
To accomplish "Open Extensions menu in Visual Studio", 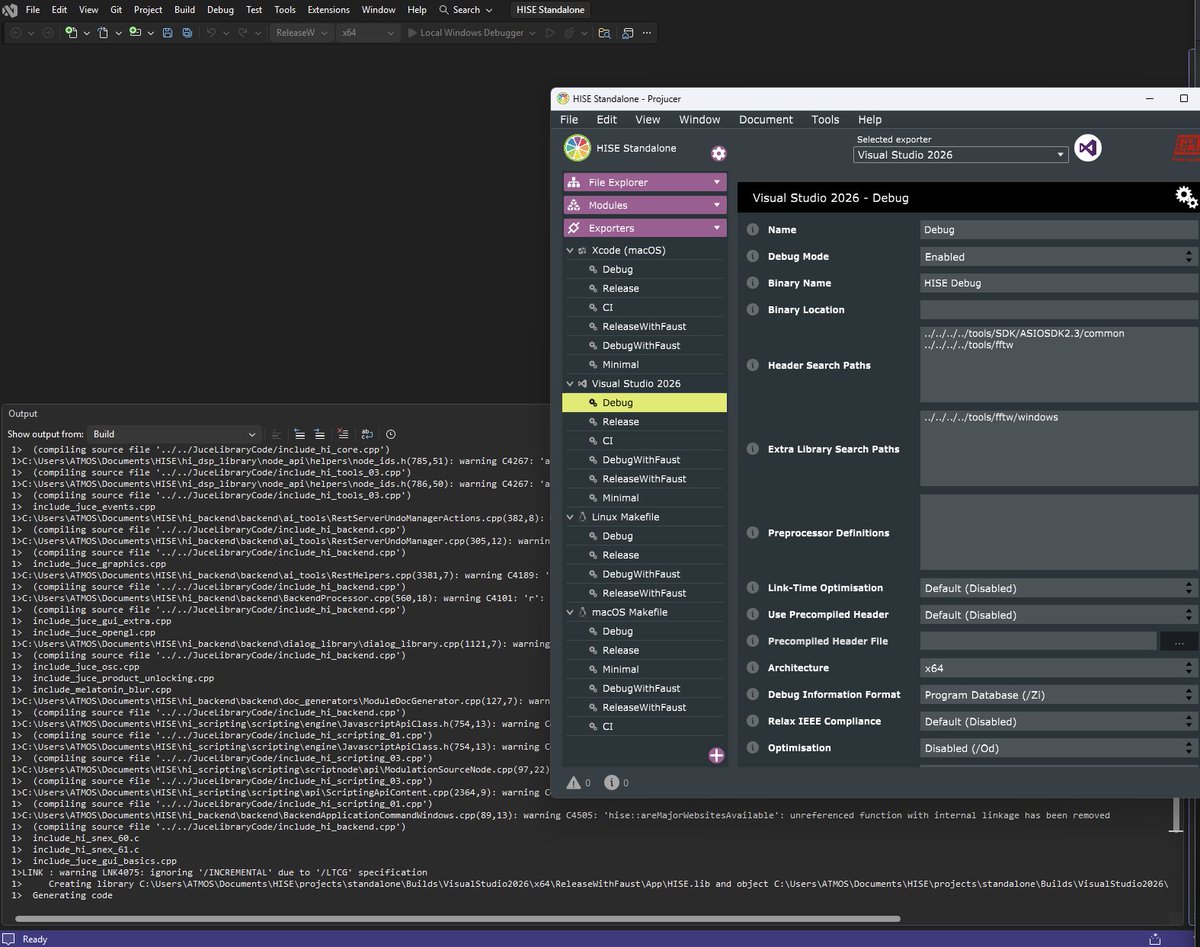I will pyautogui.click(x=328, y=10).
